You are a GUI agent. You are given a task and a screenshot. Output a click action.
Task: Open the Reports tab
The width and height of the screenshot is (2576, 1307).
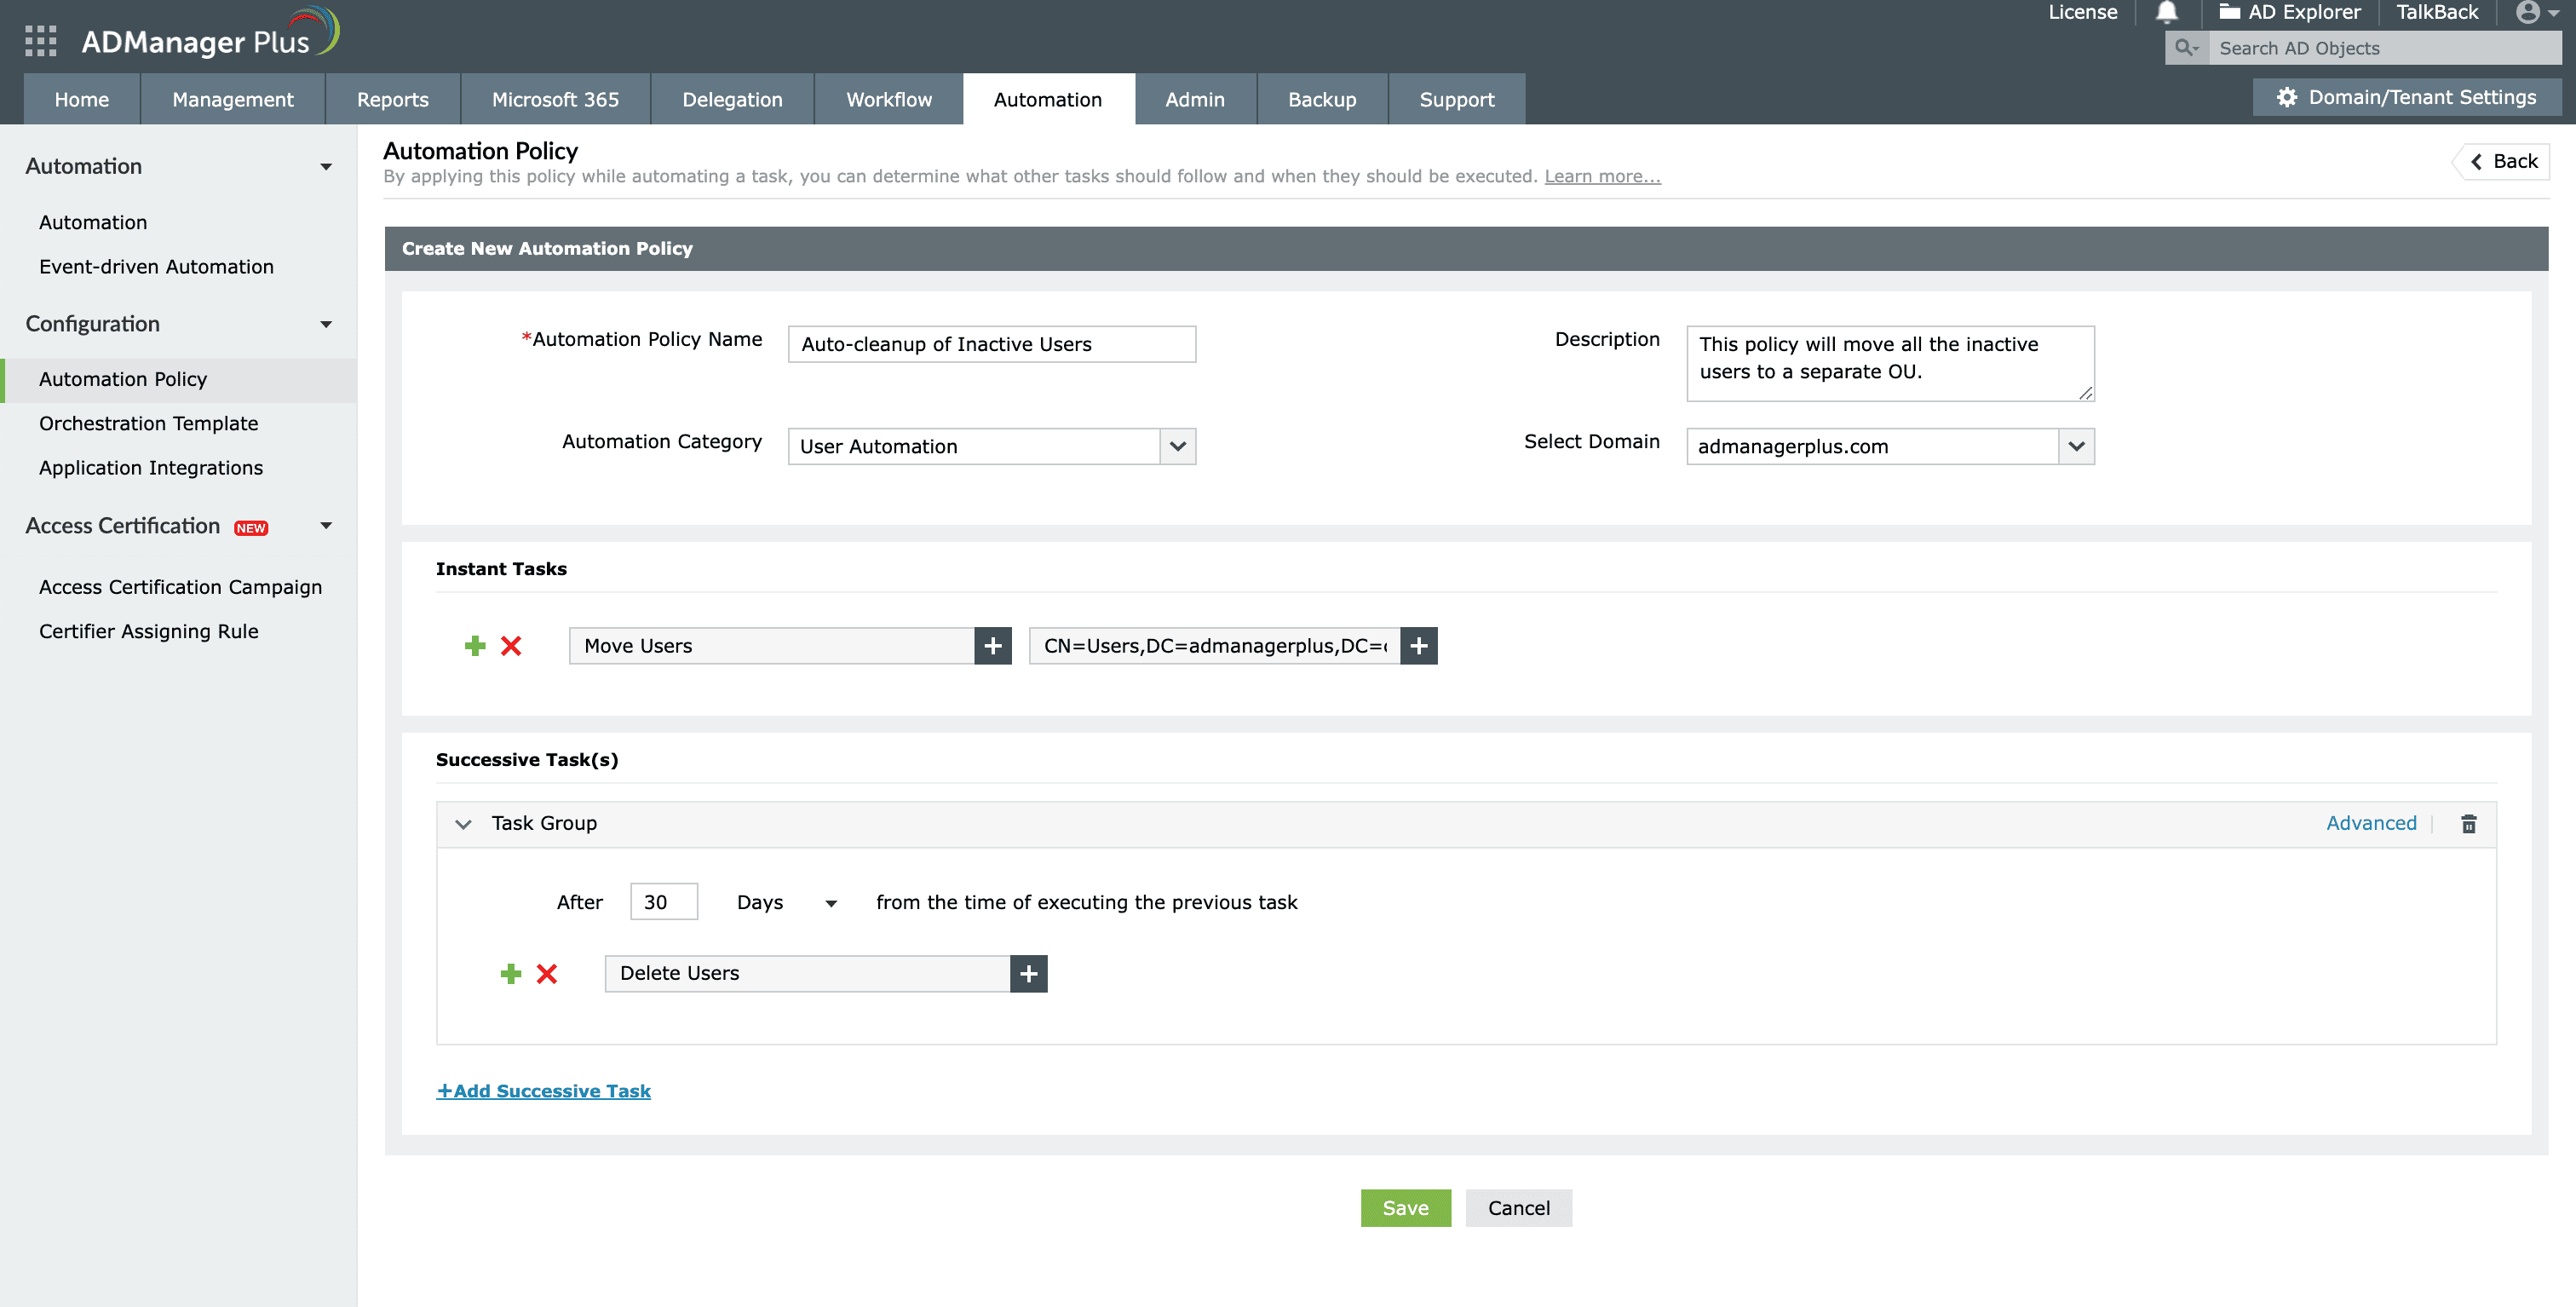click(392, 99)
